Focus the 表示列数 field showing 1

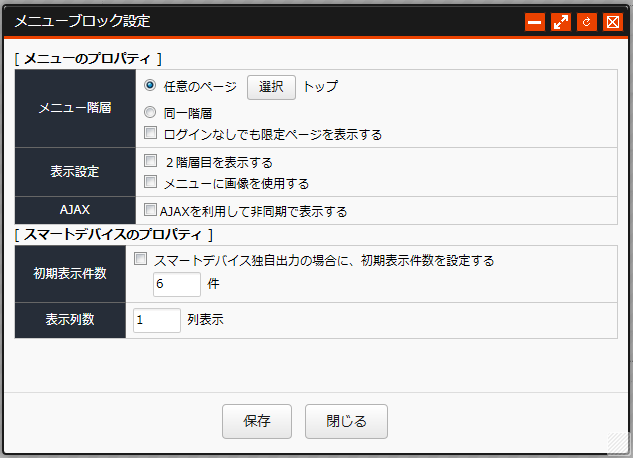[x=157, y=320]
